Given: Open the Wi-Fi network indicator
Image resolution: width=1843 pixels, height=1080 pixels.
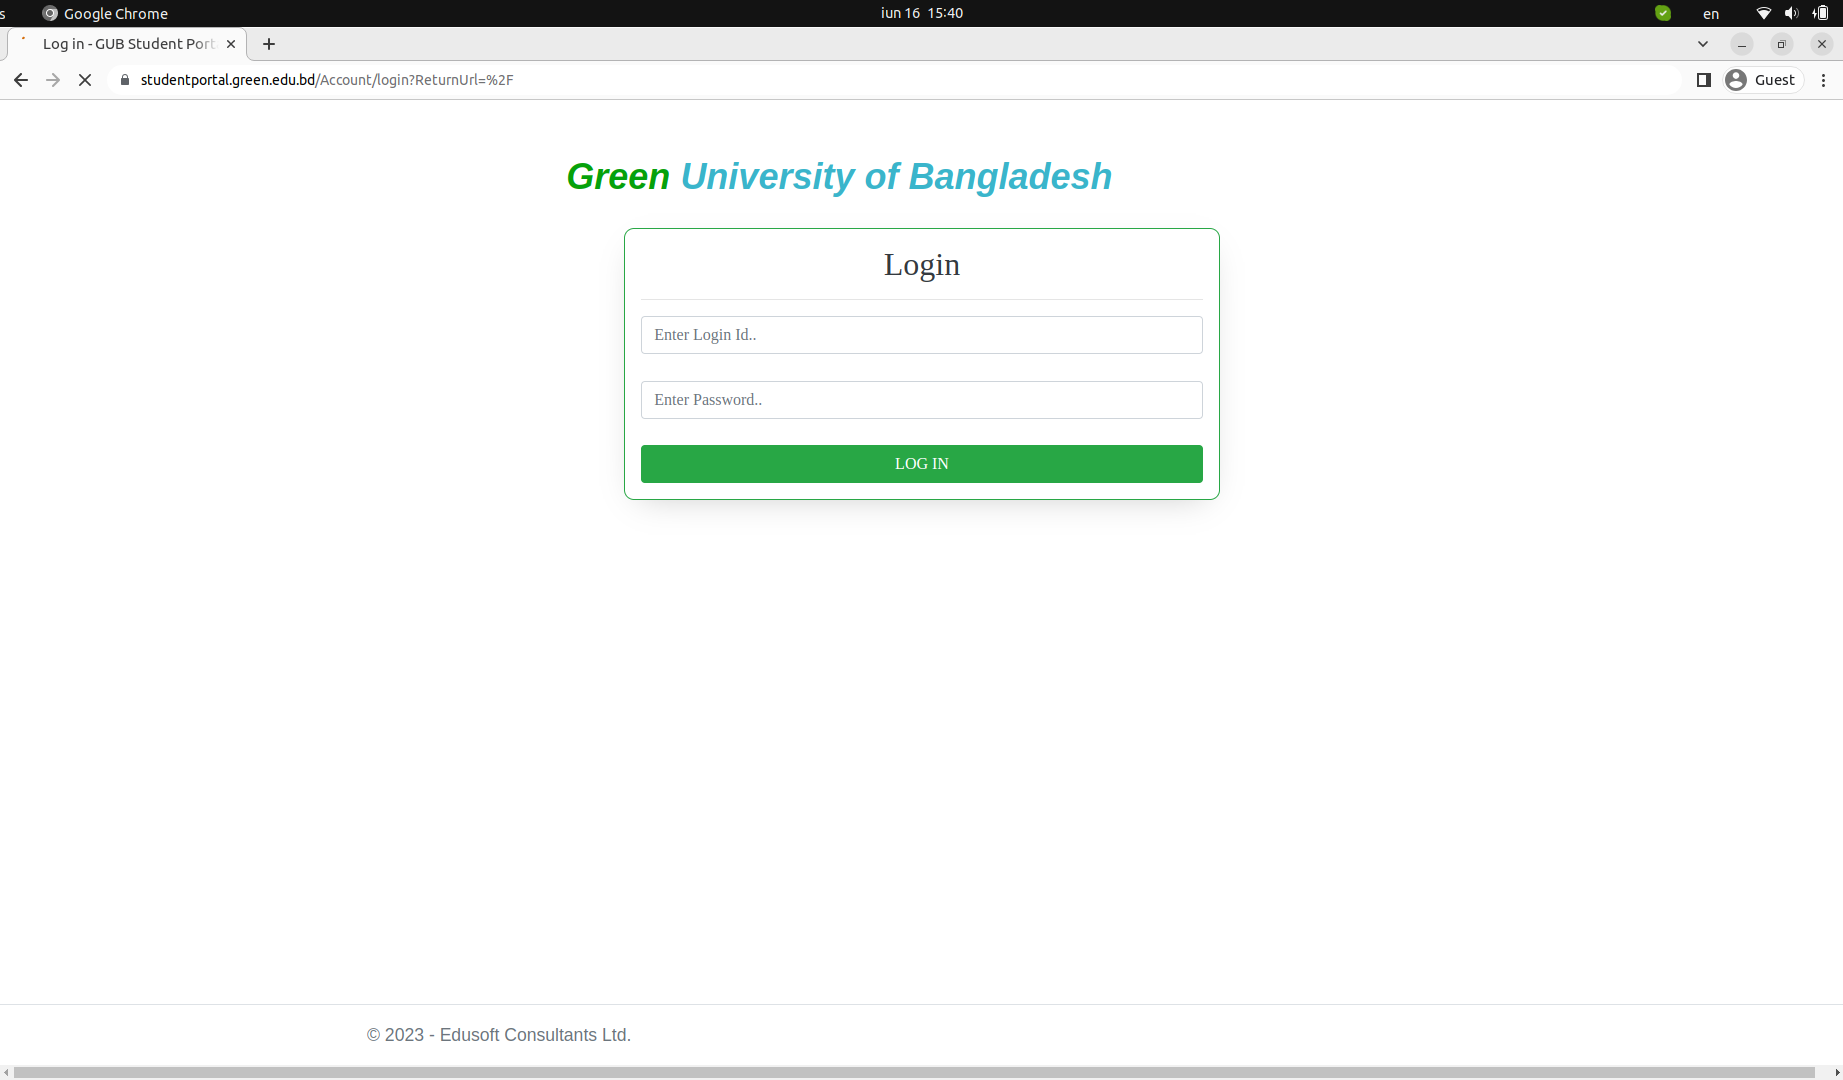Looking at the screenshot, I should point(1762,13).
